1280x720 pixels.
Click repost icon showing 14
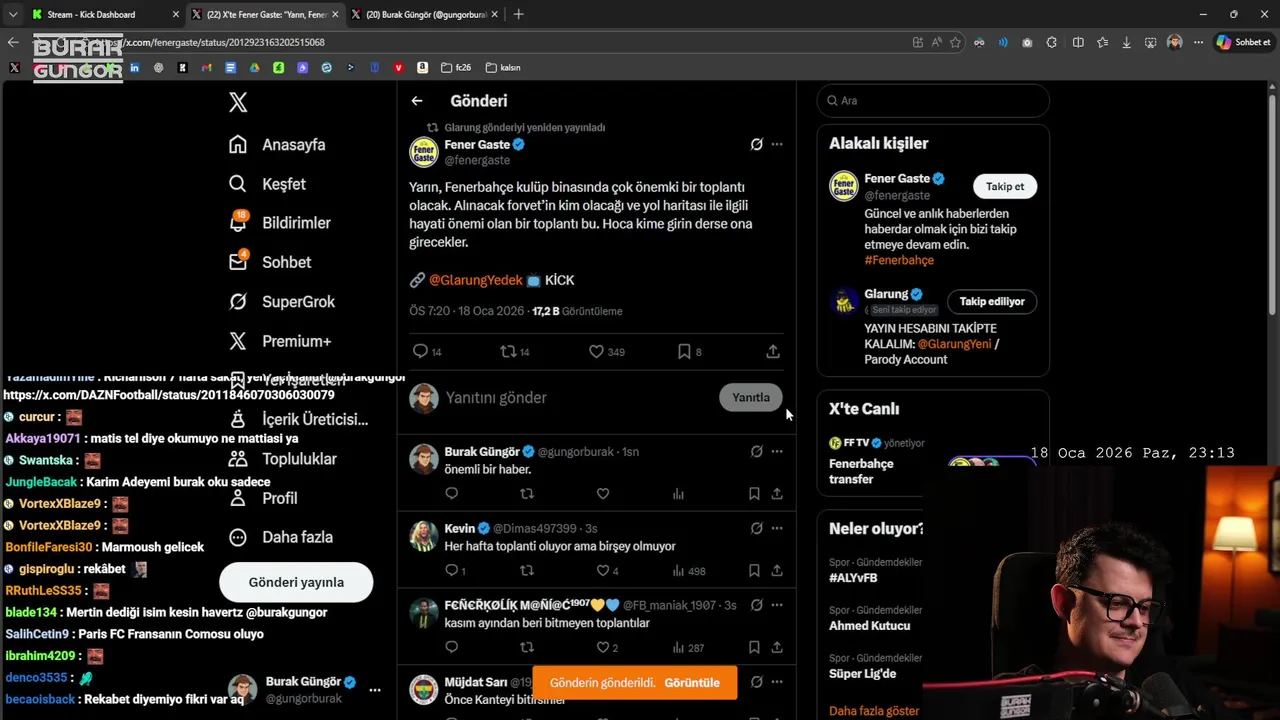tap(508, 351)
